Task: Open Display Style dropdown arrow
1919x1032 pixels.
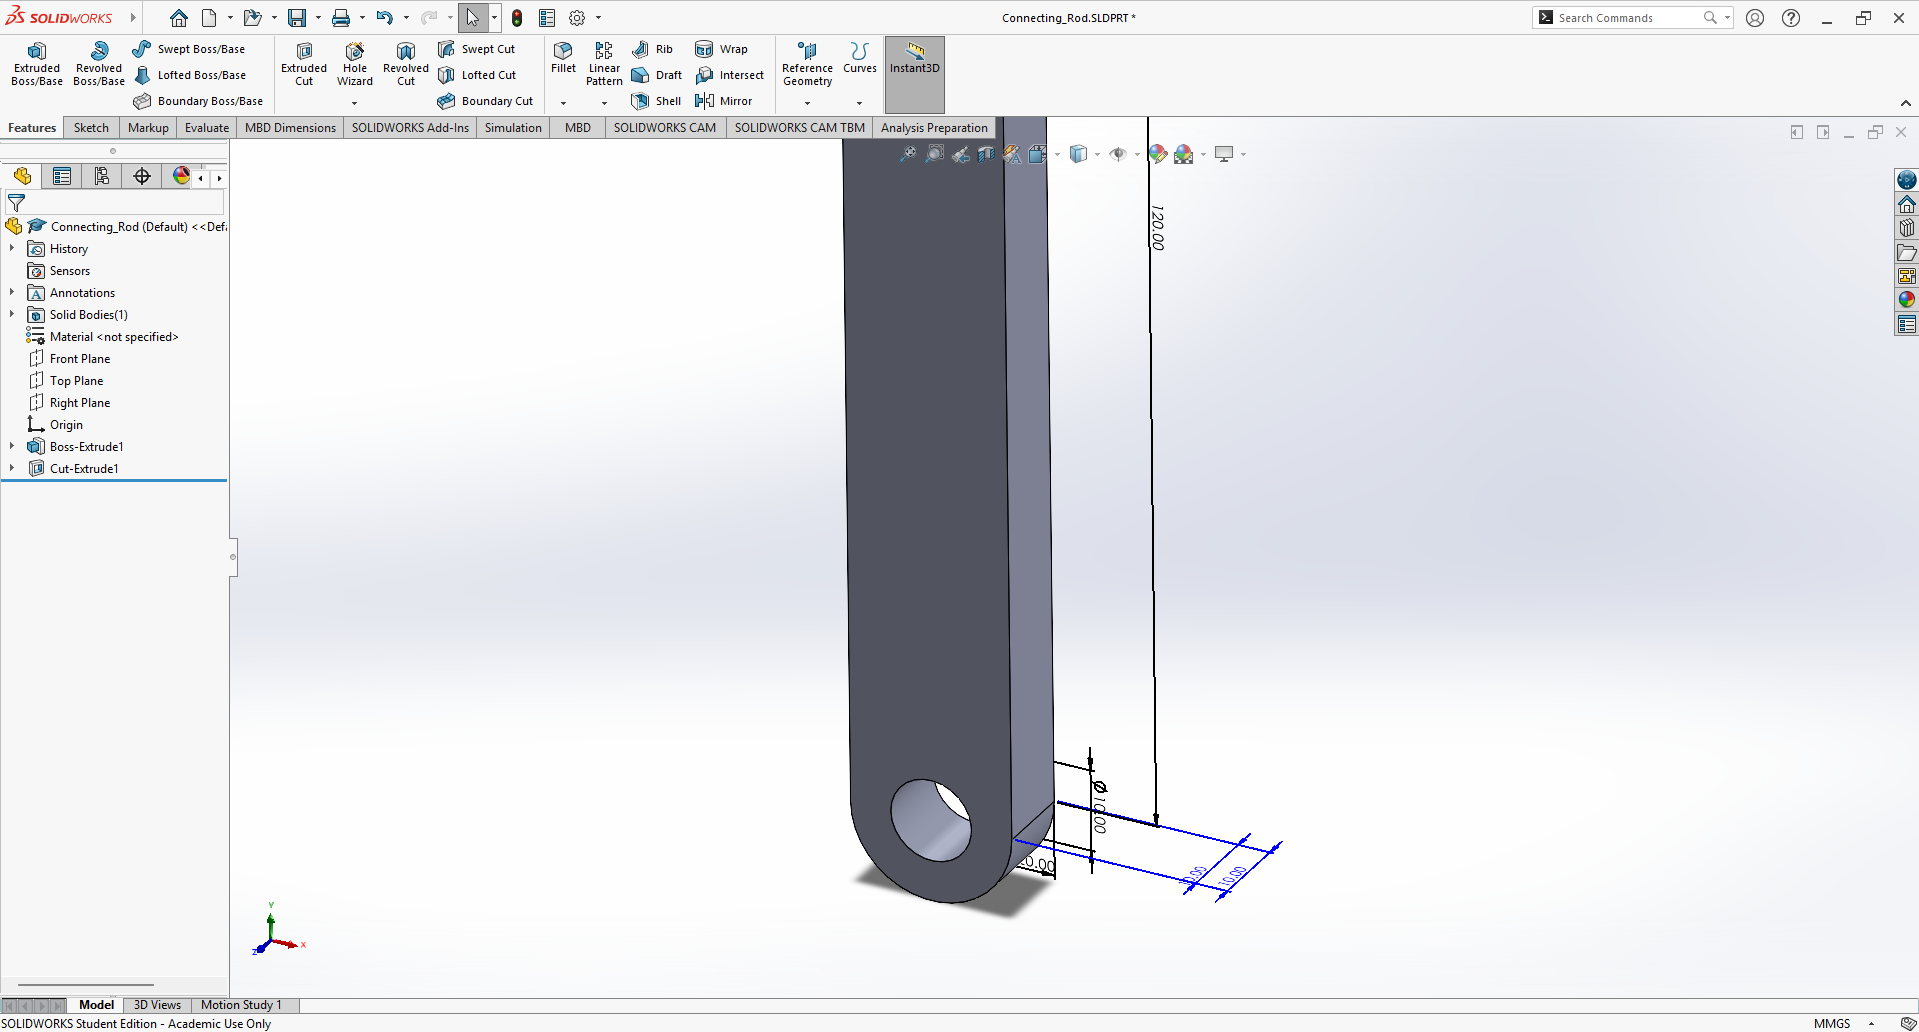Action: click(1098, 154)
